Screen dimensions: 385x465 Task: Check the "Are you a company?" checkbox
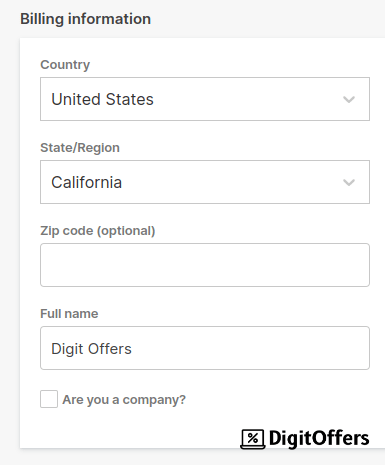(x=49, y=399)
